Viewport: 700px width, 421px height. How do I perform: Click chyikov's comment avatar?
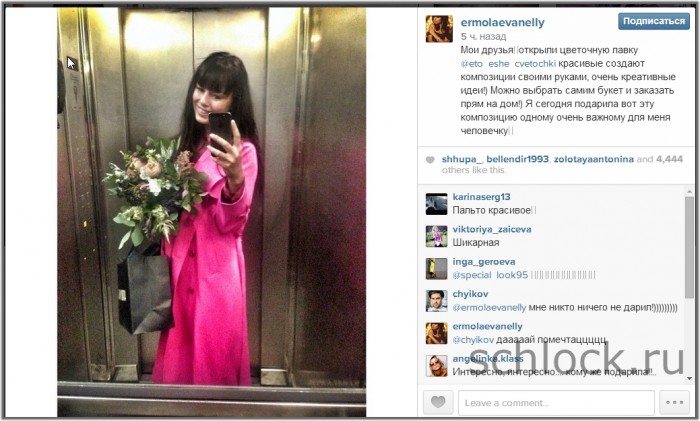436,301
